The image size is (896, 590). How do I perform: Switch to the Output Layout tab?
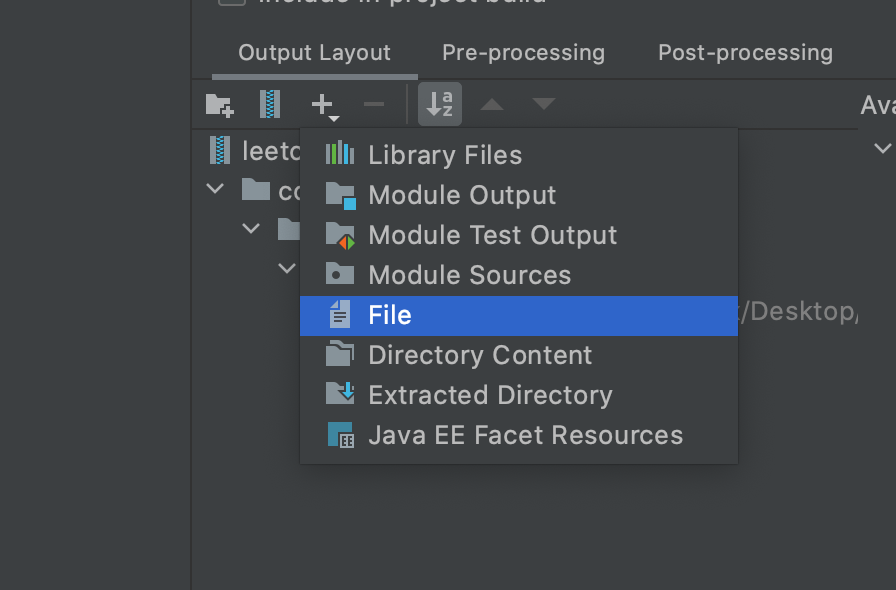[314, 53]
